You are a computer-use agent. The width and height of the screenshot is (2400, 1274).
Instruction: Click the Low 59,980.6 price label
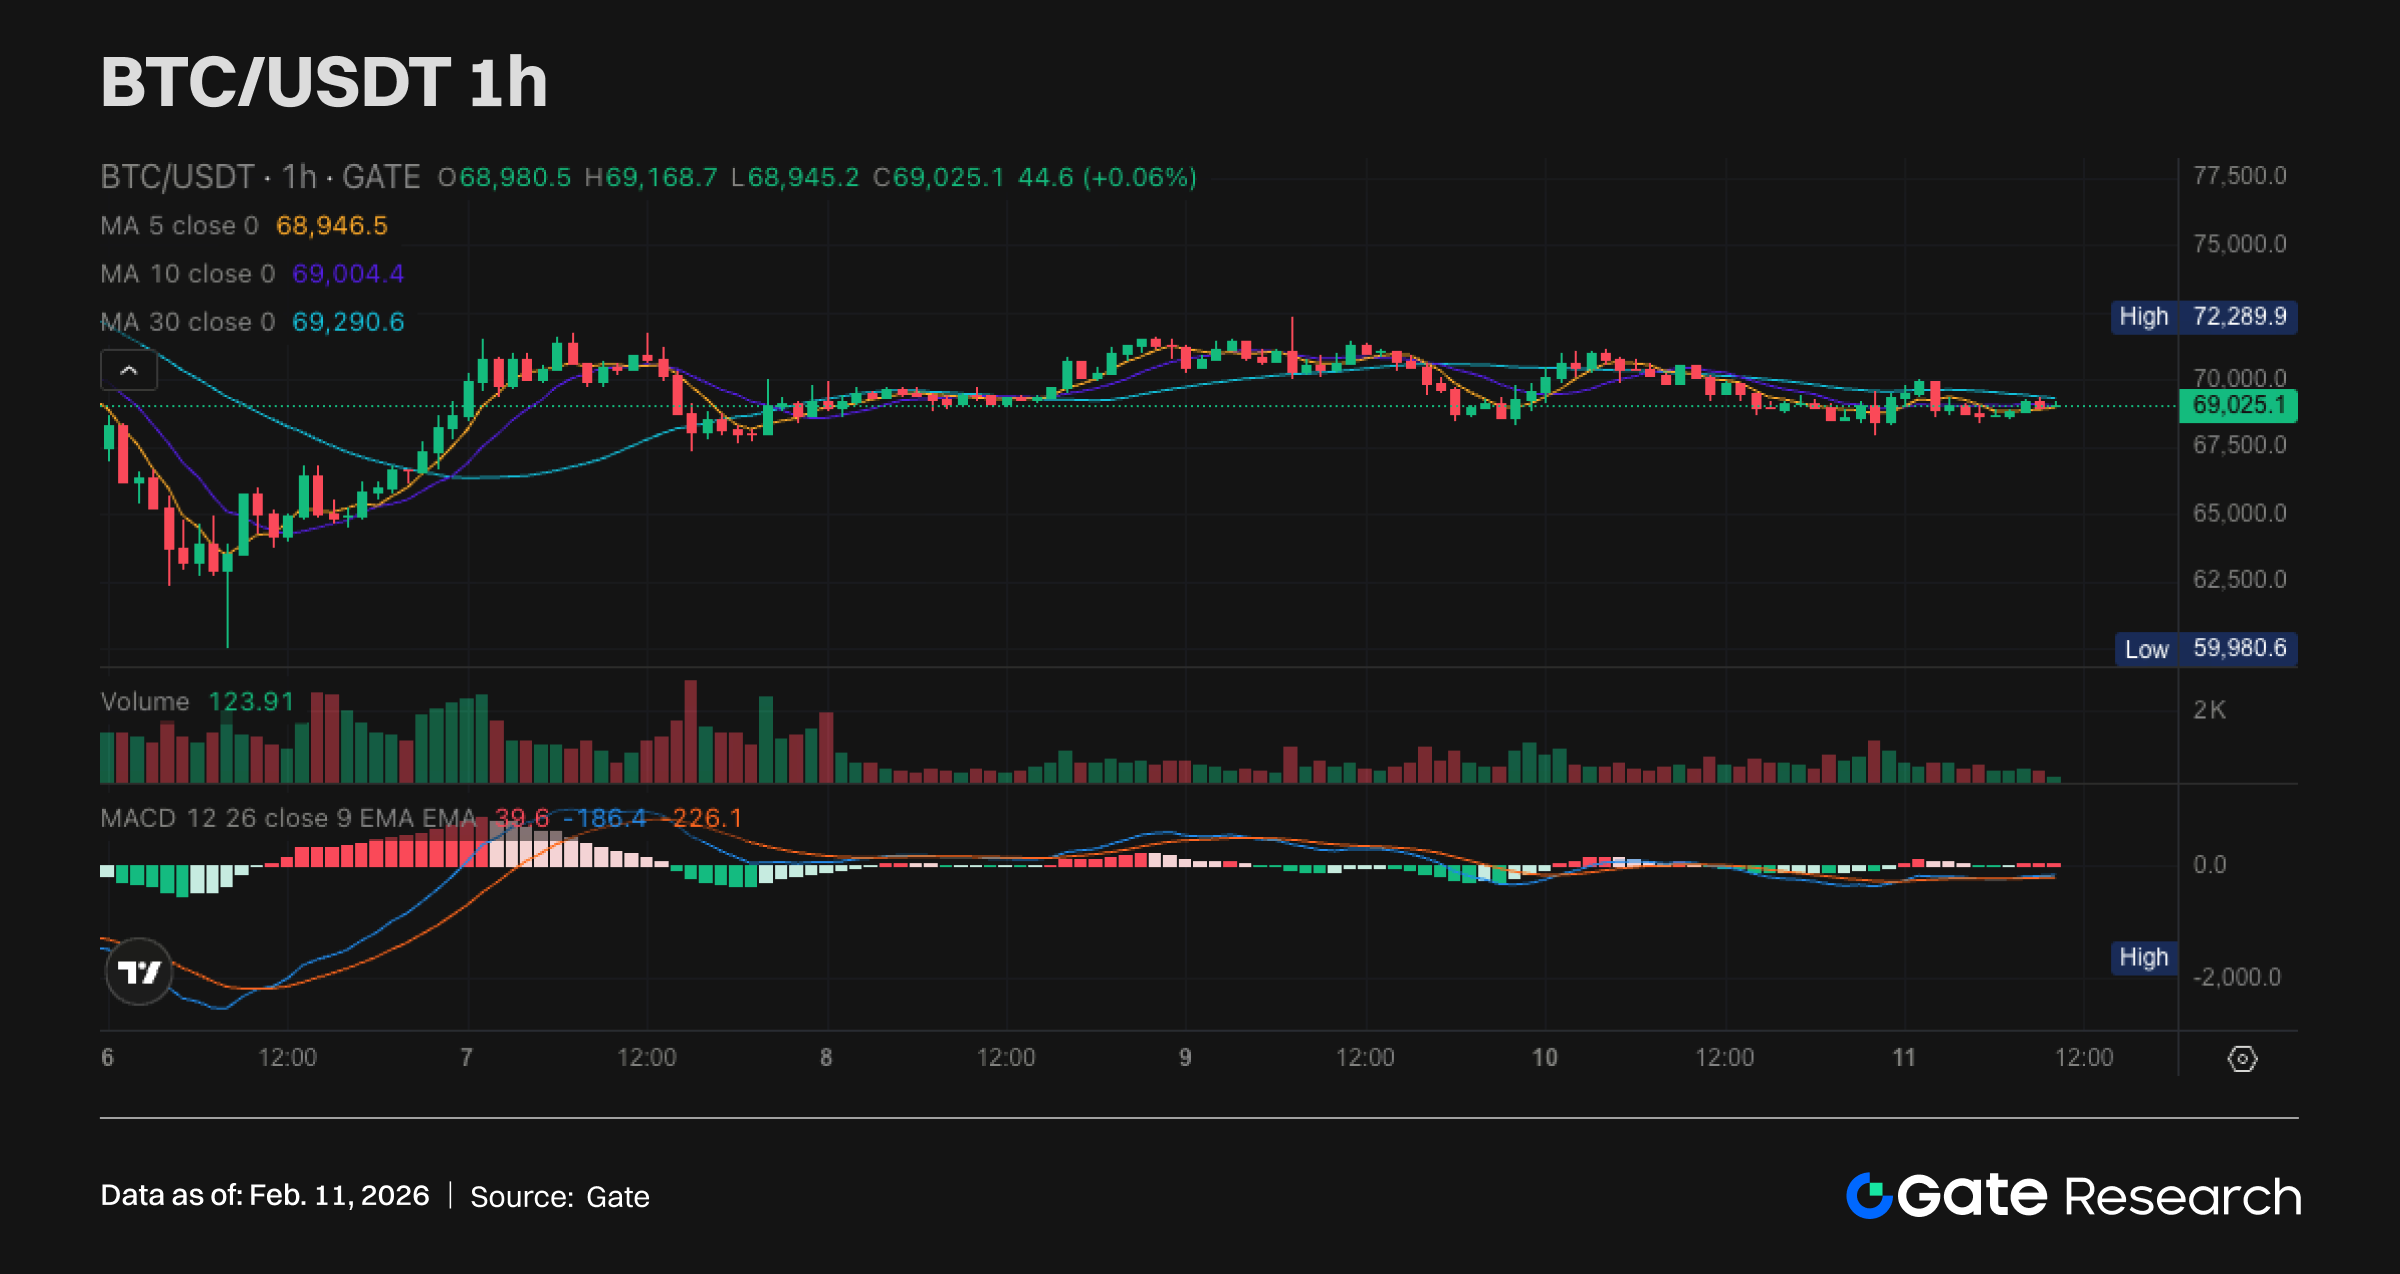click(2205, 649)
